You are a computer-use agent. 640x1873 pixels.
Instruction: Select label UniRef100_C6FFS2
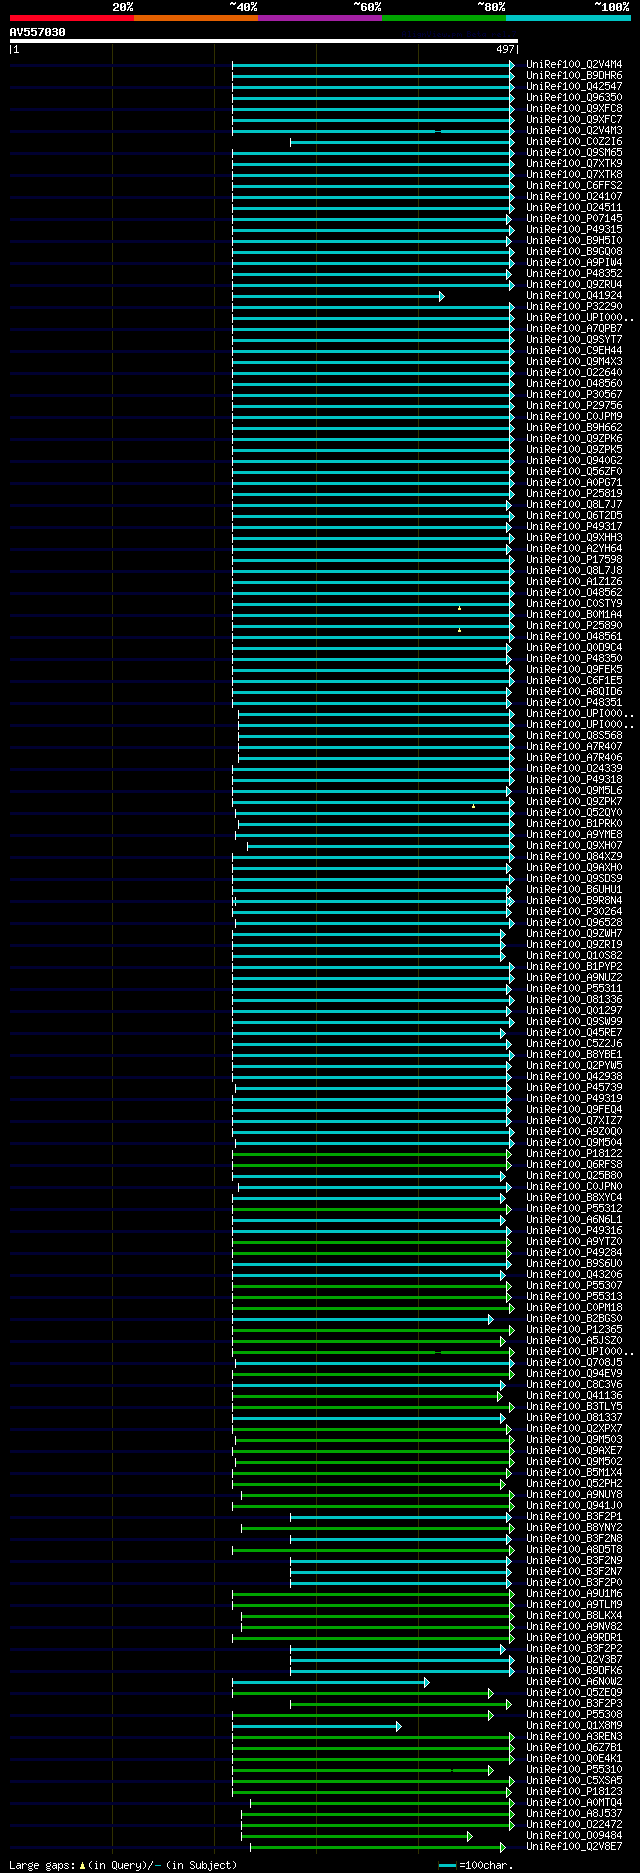(574, 185)
